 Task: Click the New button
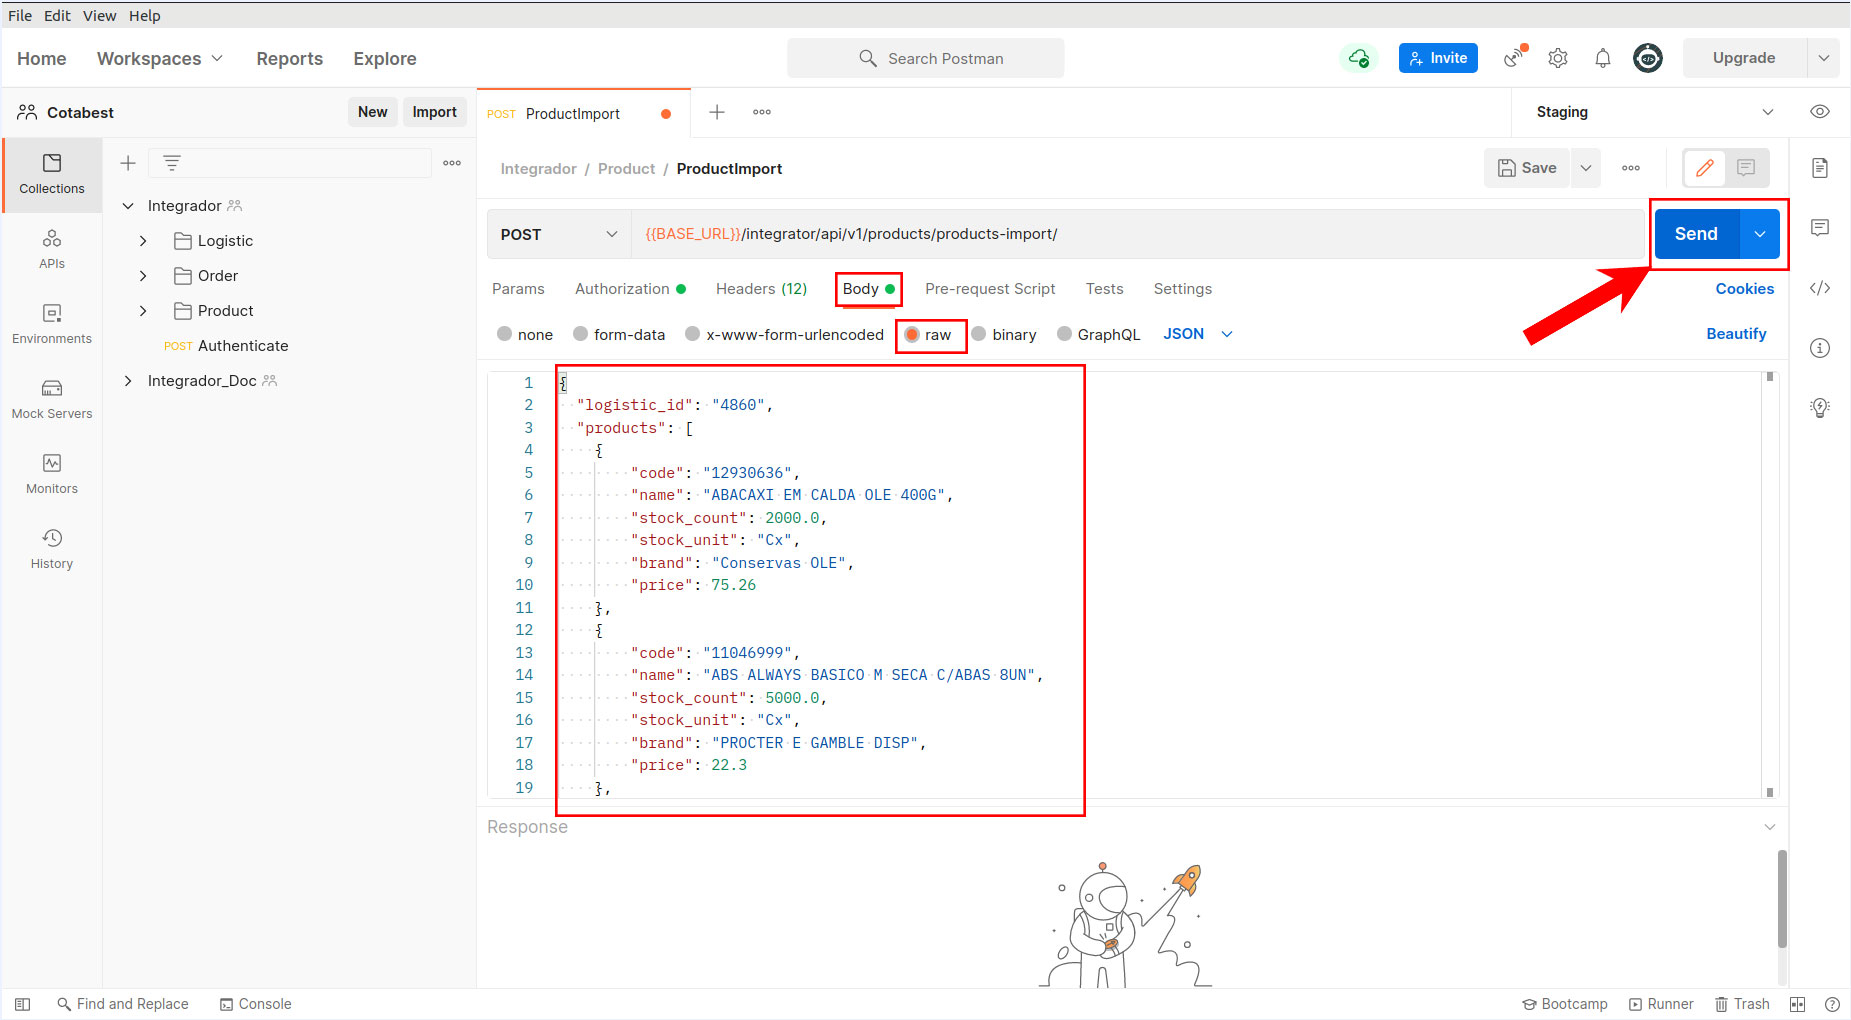tap(373, 112)
